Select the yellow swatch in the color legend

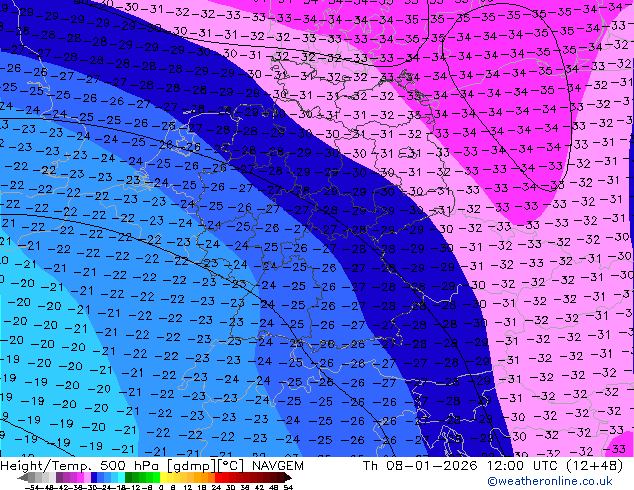click(x=163, y=478)
